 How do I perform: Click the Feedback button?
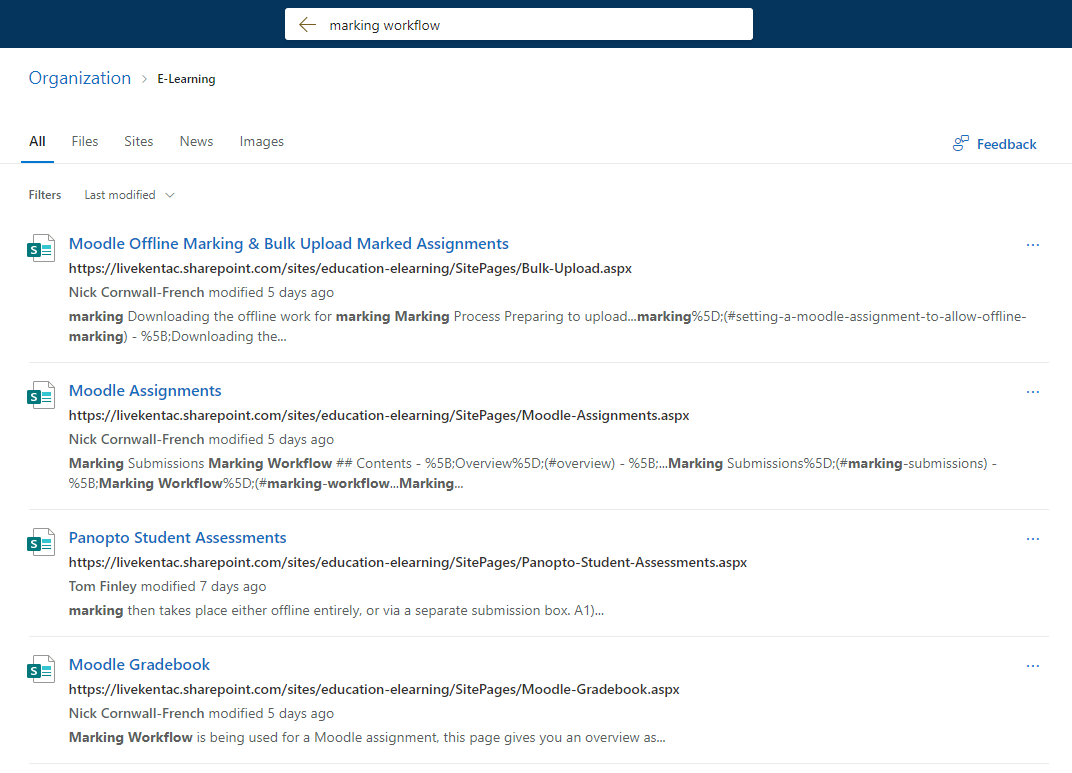click(x=995, y=144)
